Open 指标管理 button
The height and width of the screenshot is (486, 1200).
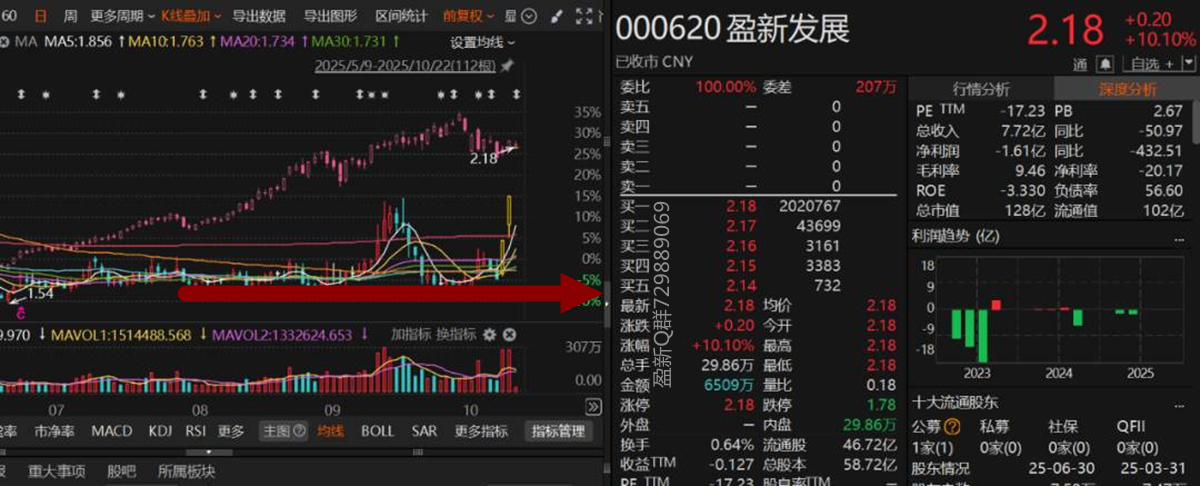[x=558, y=431]
